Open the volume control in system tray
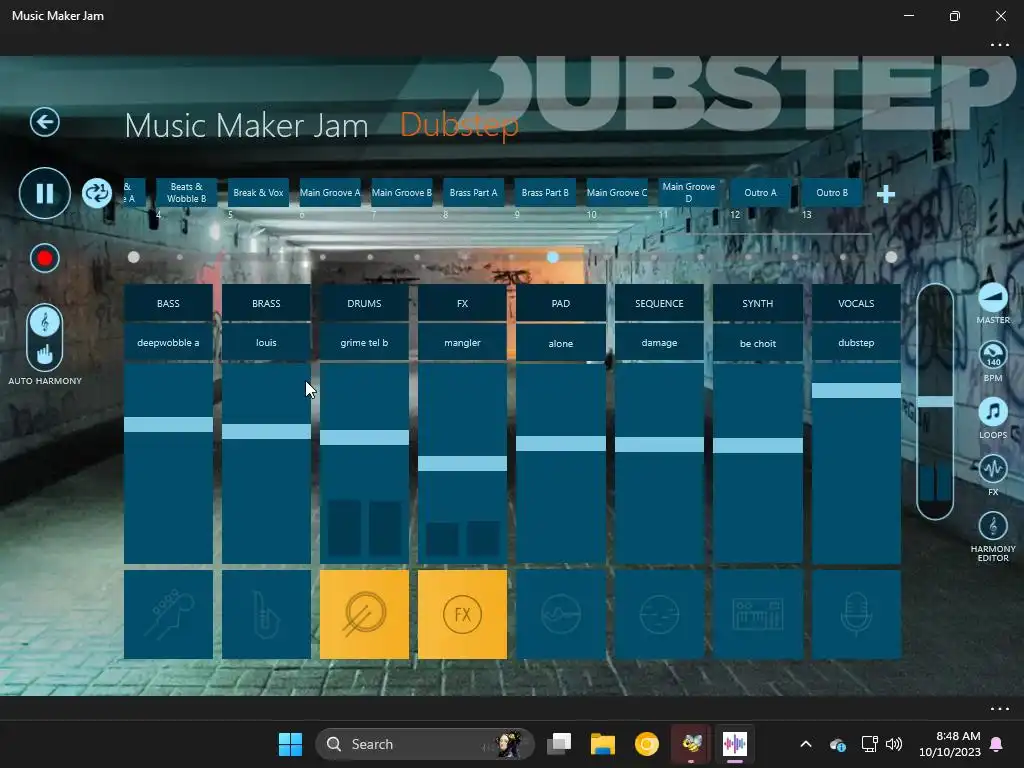This screenshot has height=768, width=1024. tap(893, 744)
